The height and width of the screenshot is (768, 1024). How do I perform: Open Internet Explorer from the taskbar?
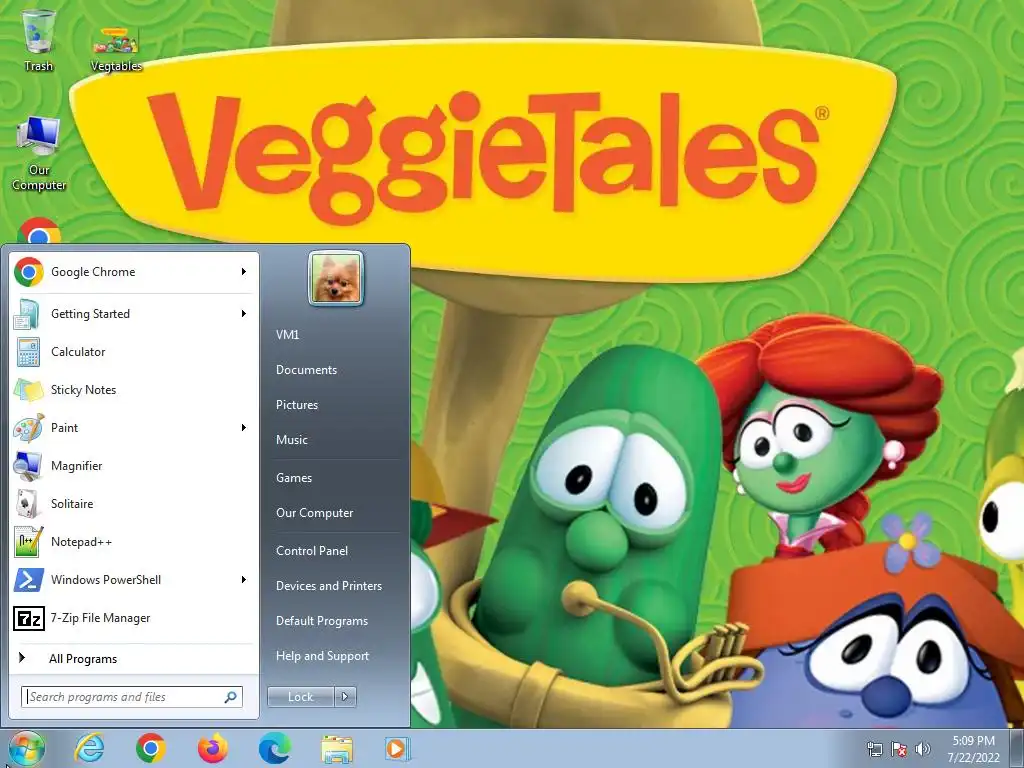(89, 748)
